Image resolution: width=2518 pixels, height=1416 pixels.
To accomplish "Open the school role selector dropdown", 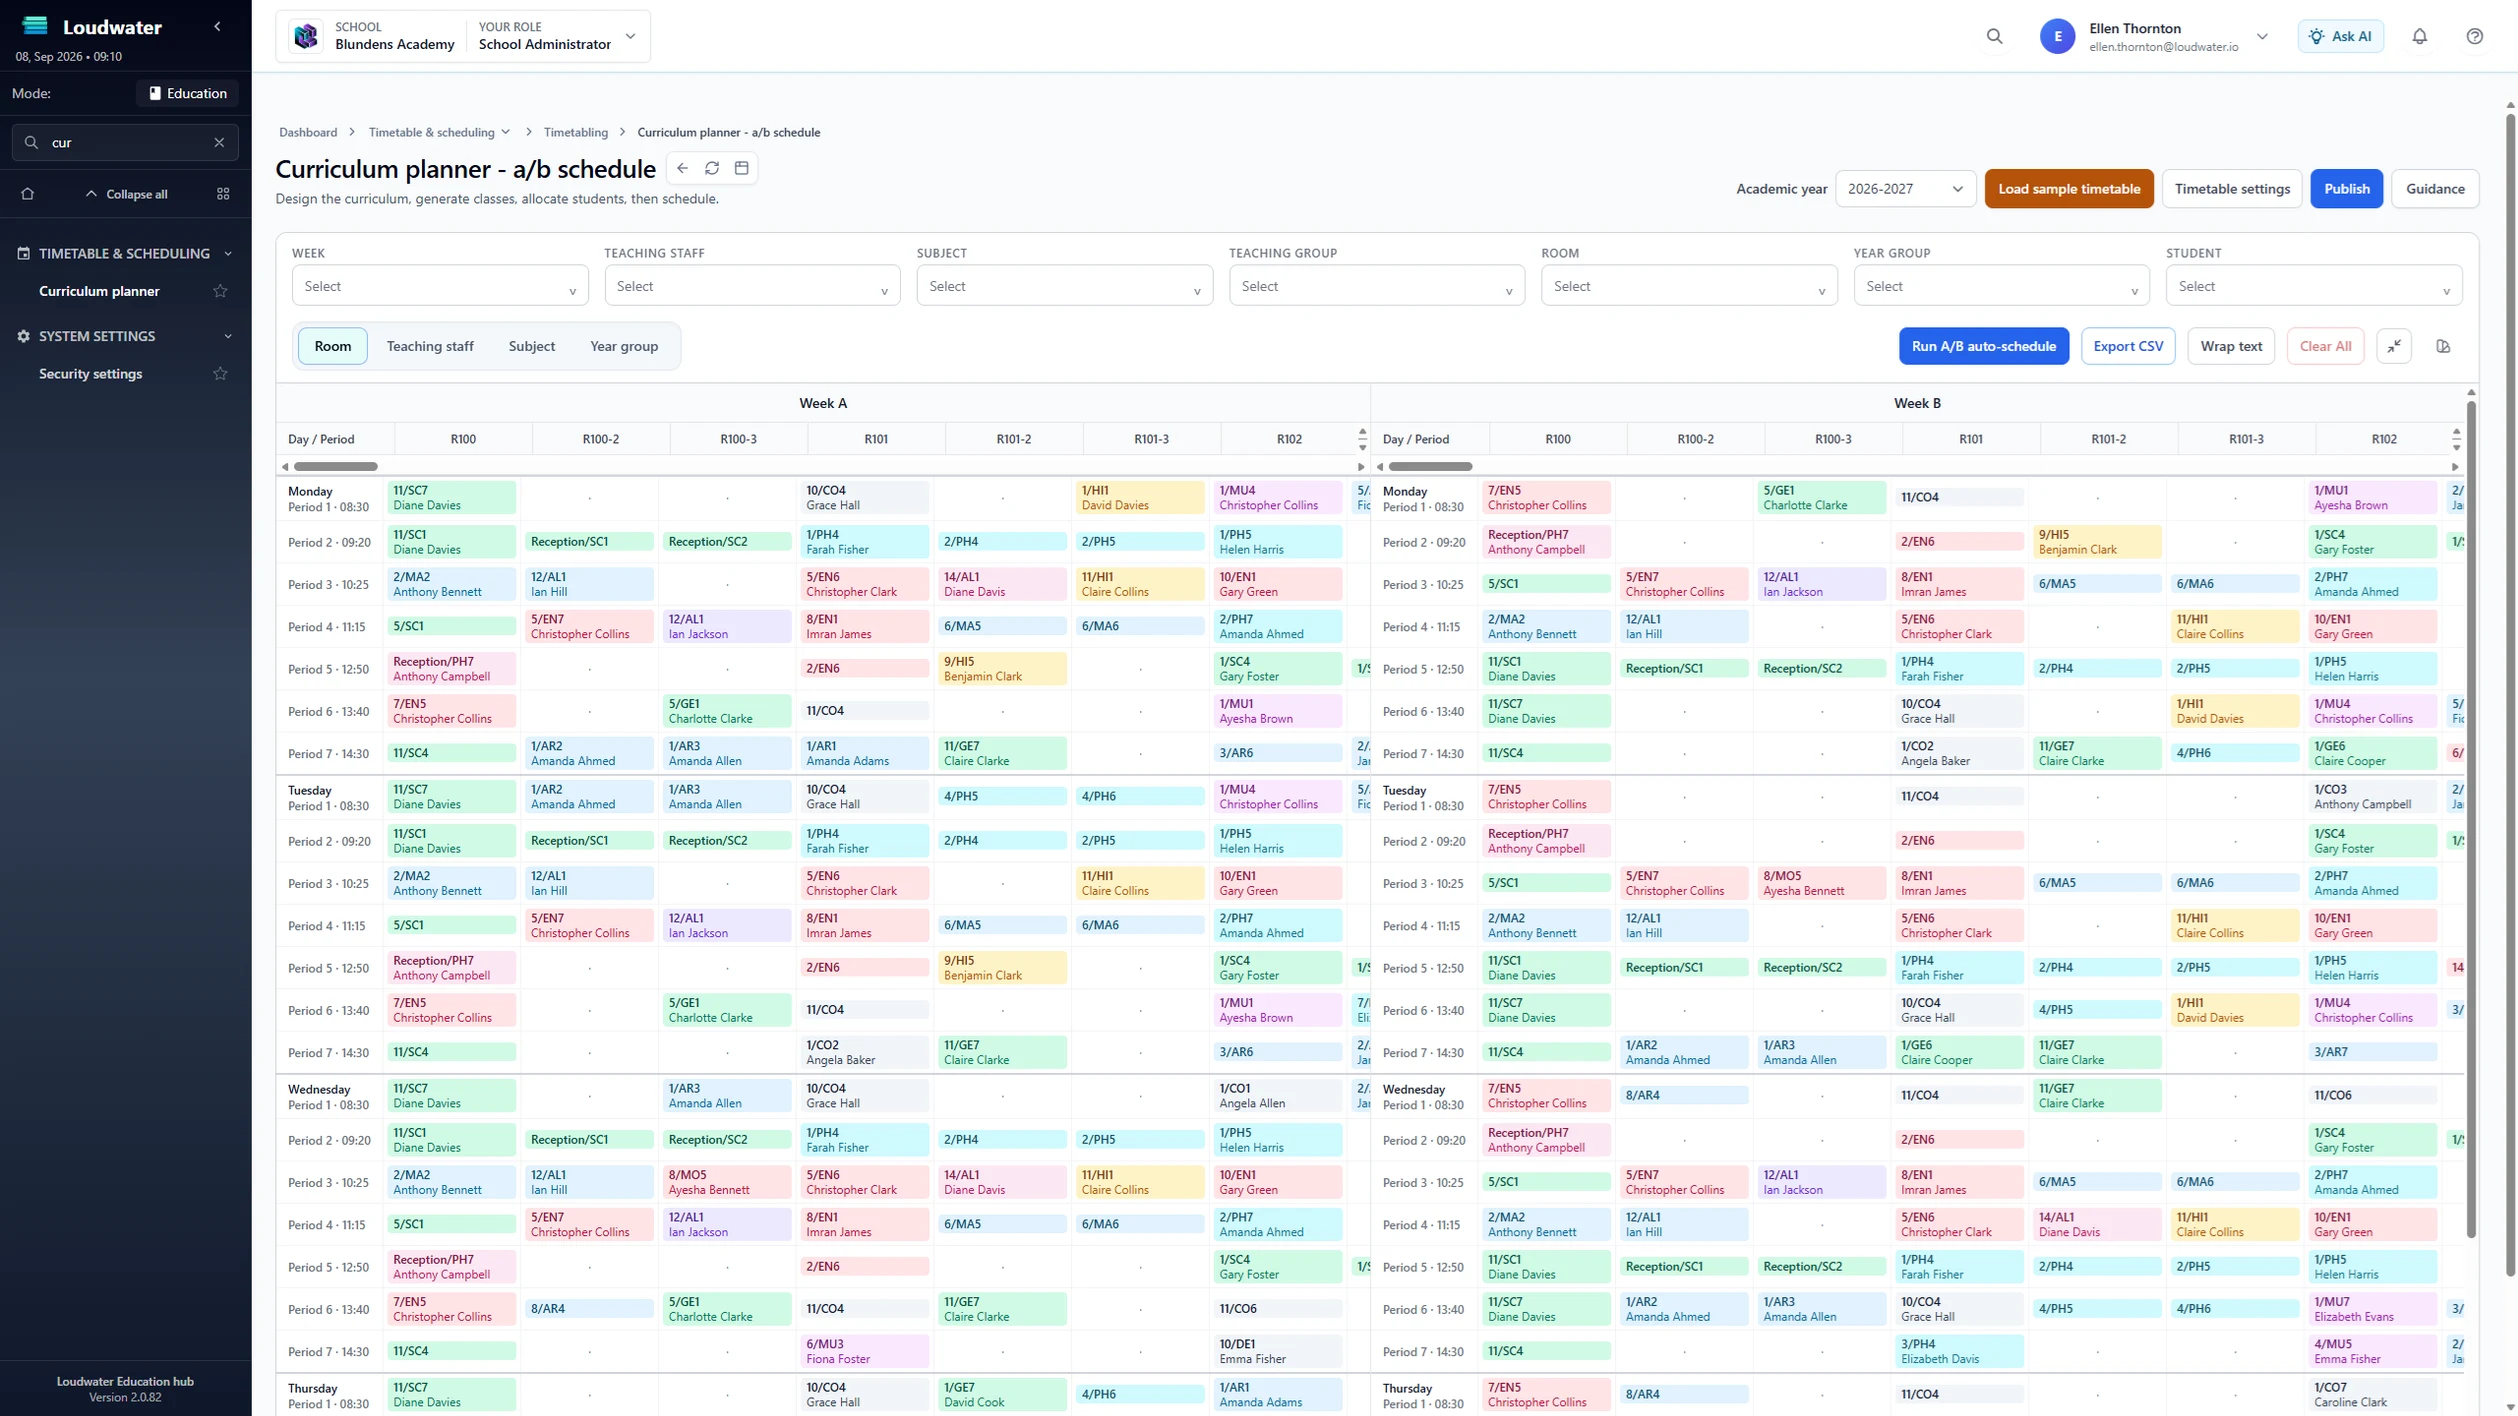I will (x=629, y=36).
